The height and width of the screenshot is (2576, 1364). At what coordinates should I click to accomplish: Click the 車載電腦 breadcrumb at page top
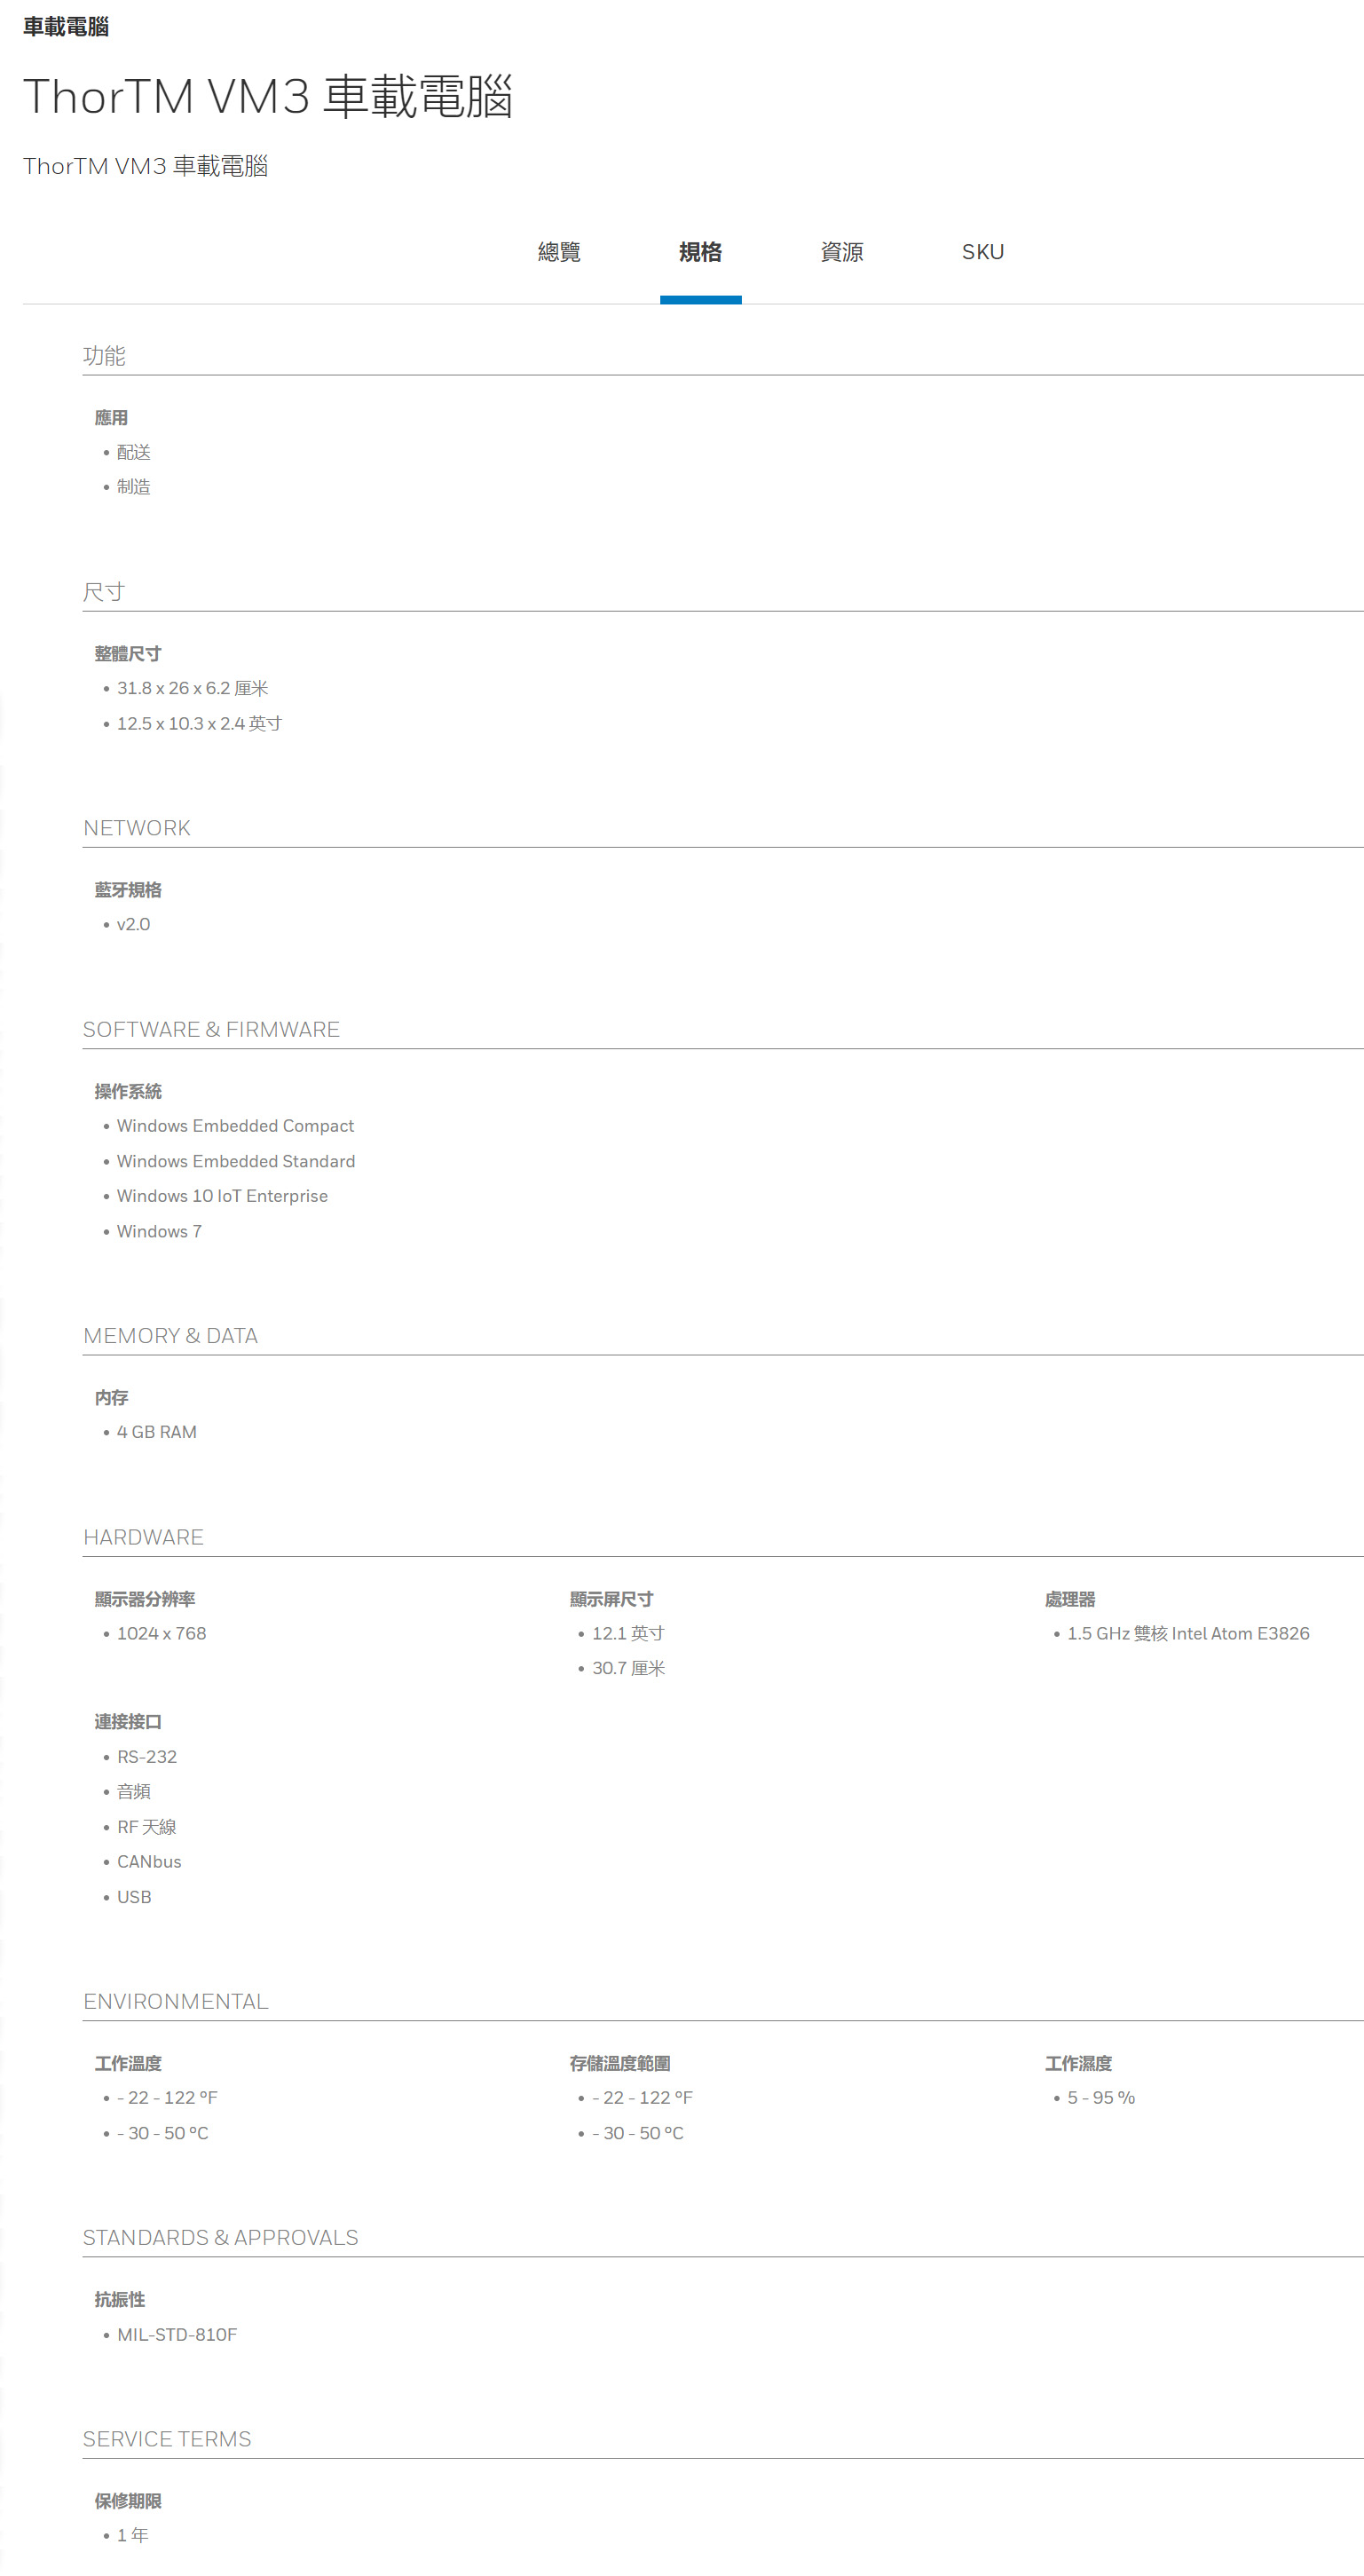click(x=66, y=27)
